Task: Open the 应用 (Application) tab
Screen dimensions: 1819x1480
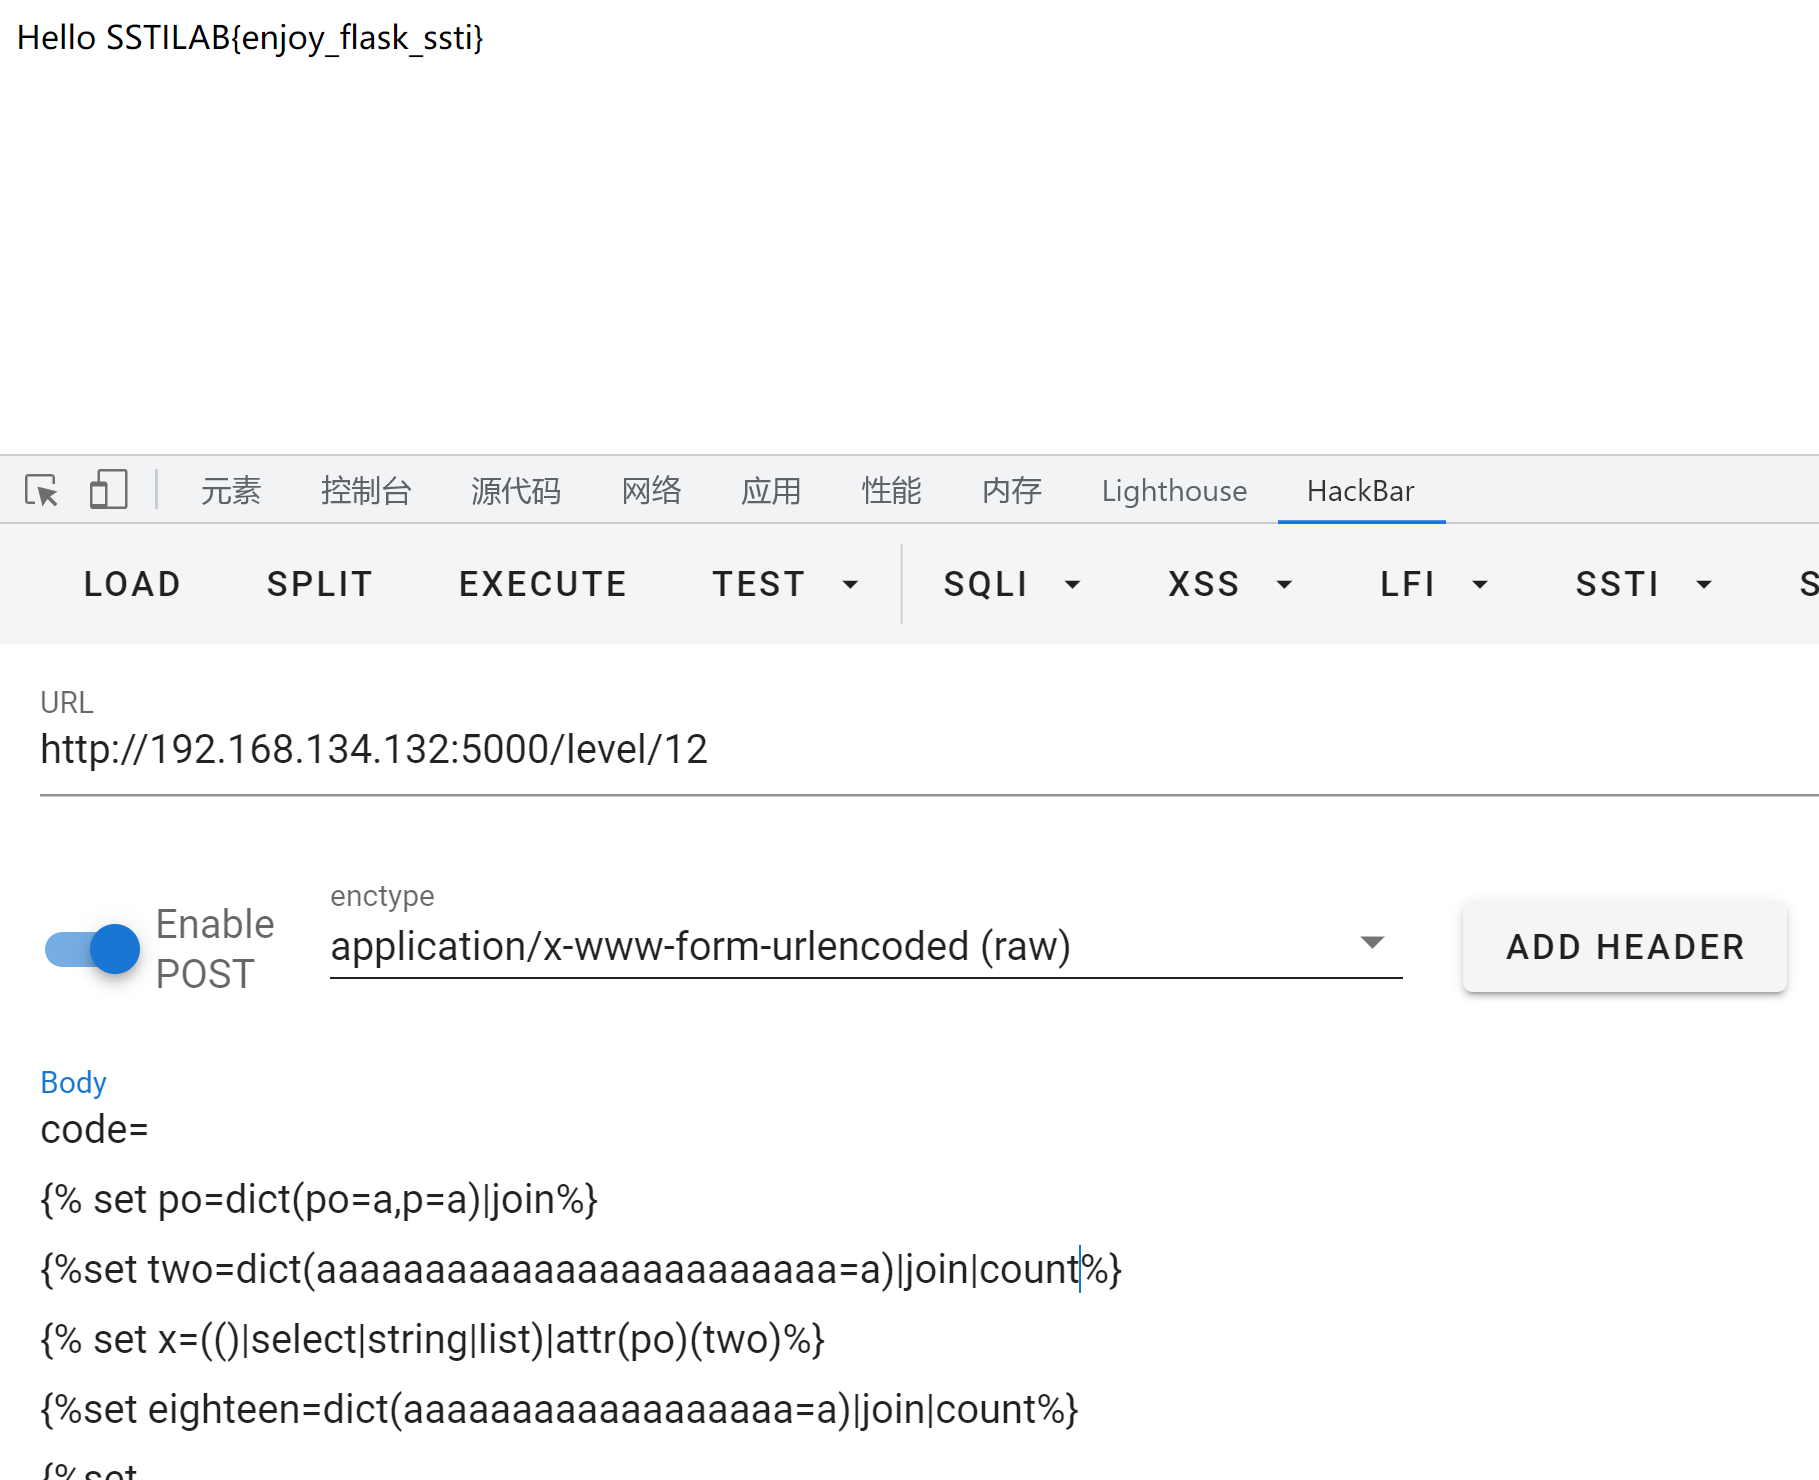Action: 771,491
